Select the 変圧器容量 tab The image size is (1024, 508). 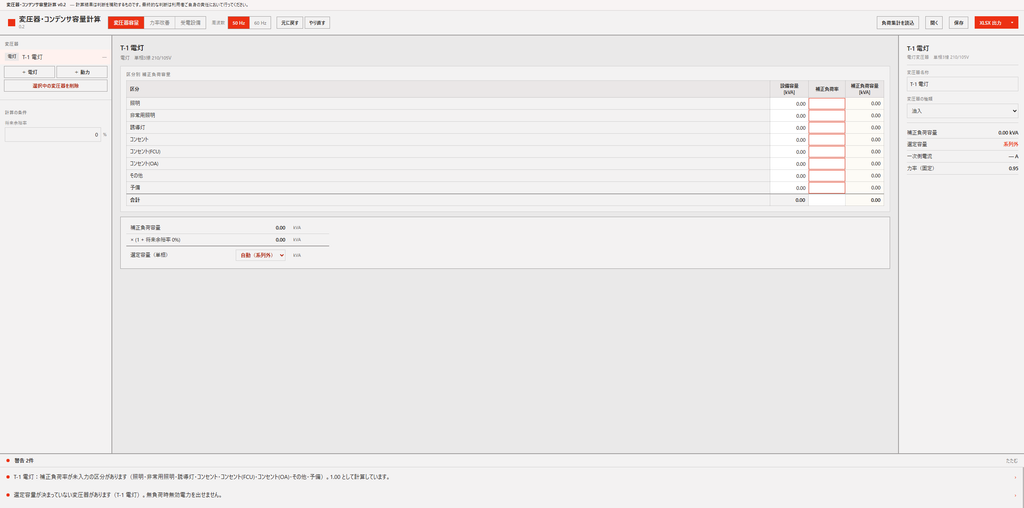click(x=125, y=23)
